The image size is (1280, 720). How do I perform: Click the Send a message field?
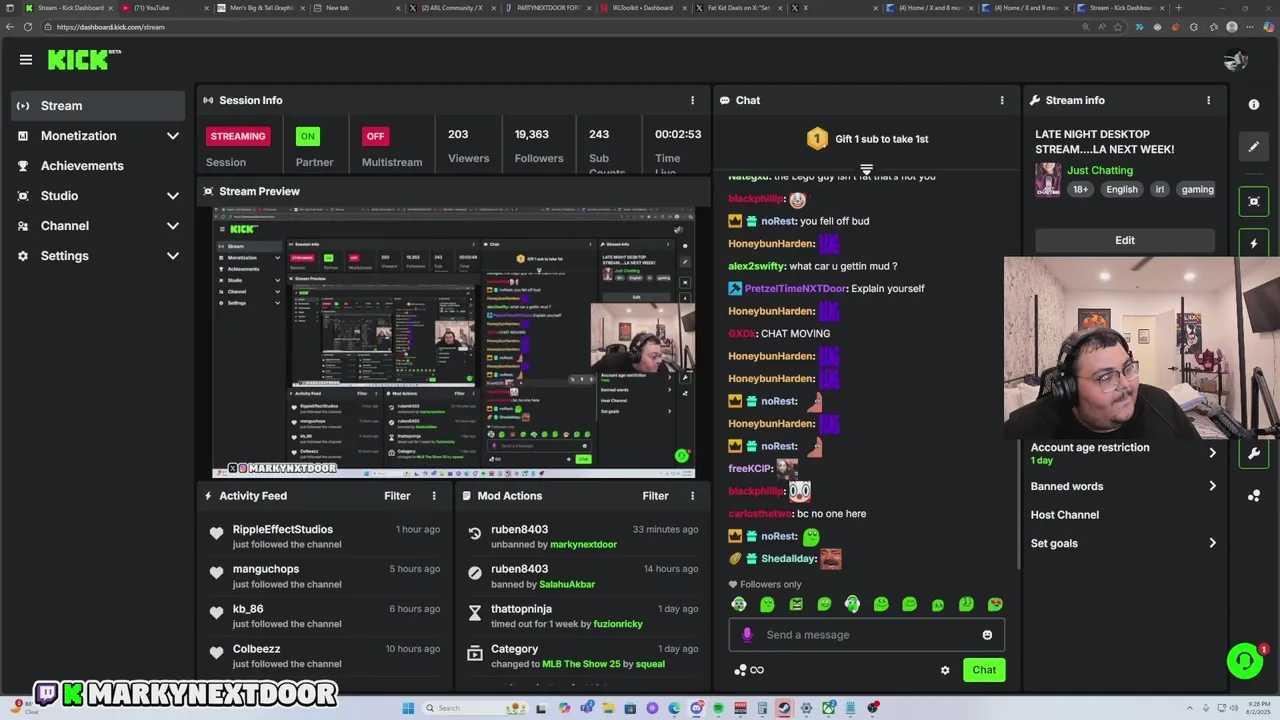pyautogui.click(x=866, y=635)
